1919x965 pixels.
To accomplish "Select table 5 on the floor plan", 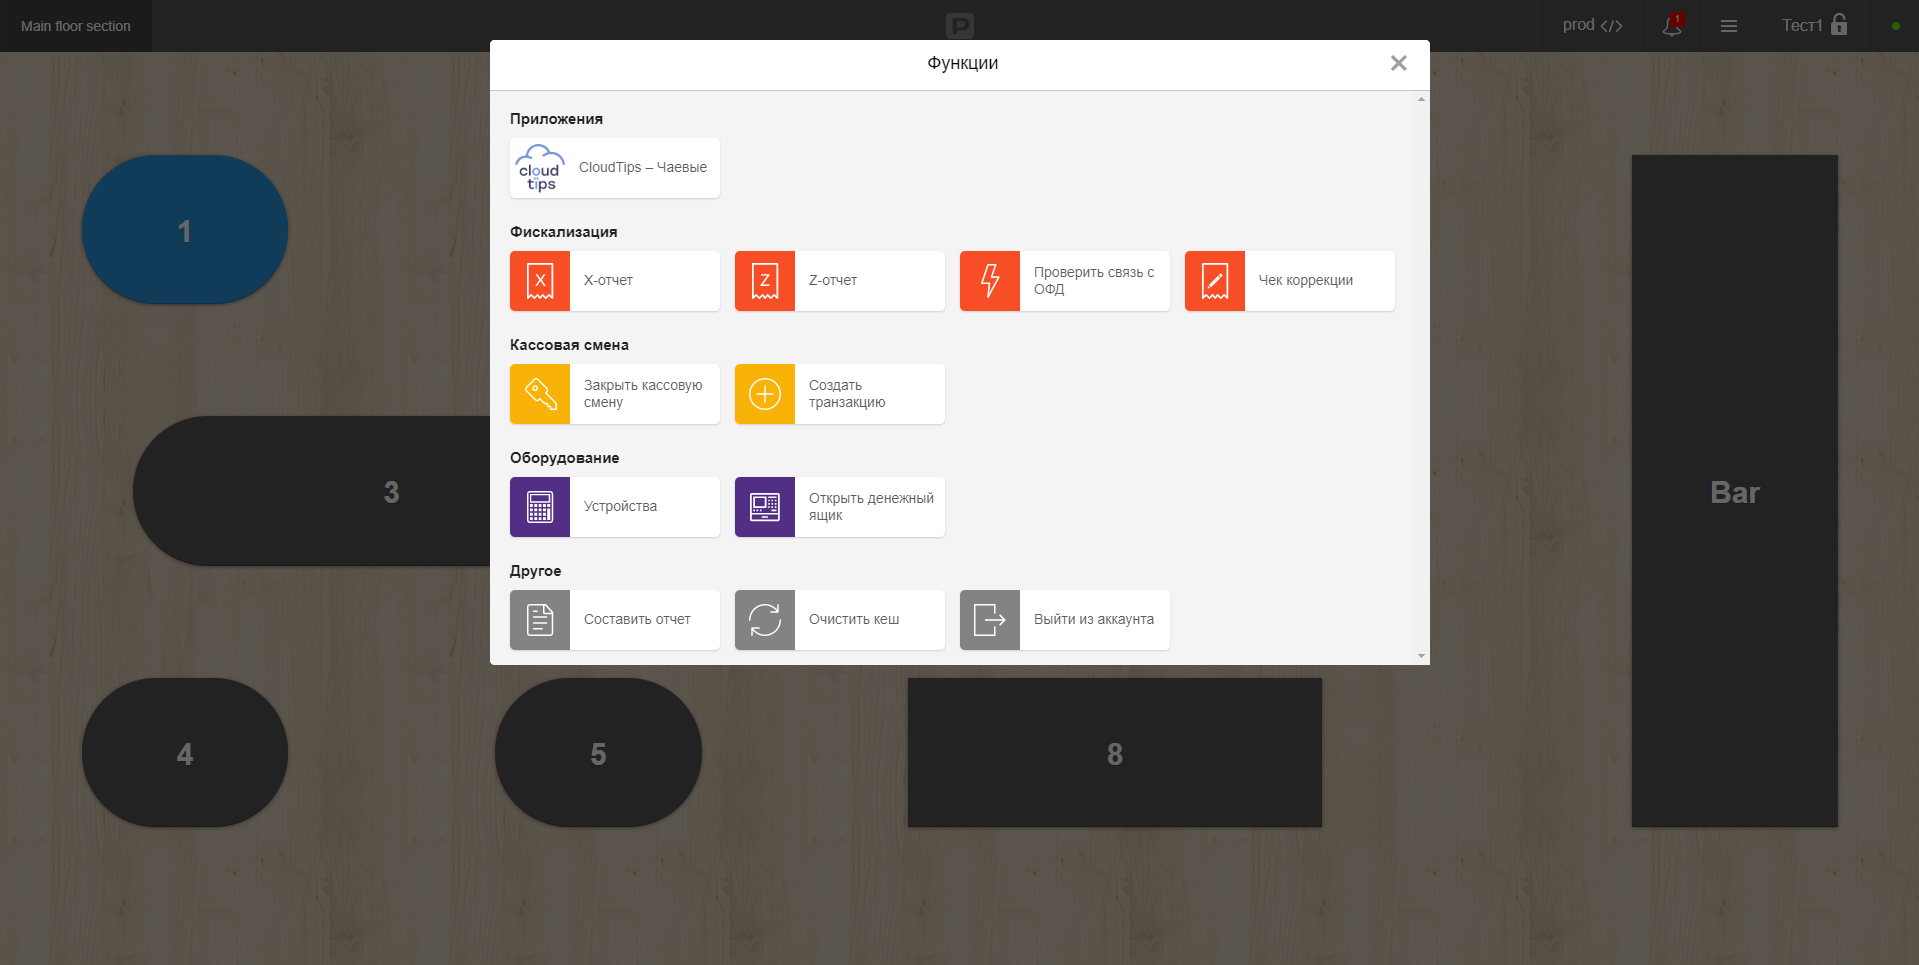I will pos(597,753).
